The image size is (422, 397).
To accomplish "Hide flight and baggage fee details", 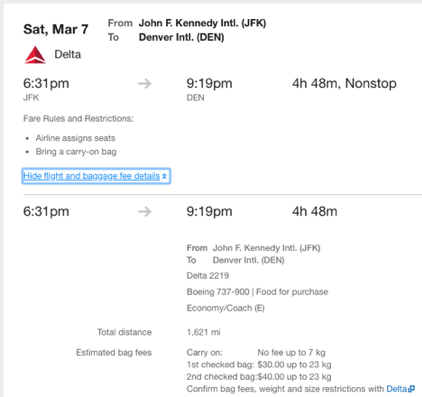I will pyautogui.click(x=96, y=176).
